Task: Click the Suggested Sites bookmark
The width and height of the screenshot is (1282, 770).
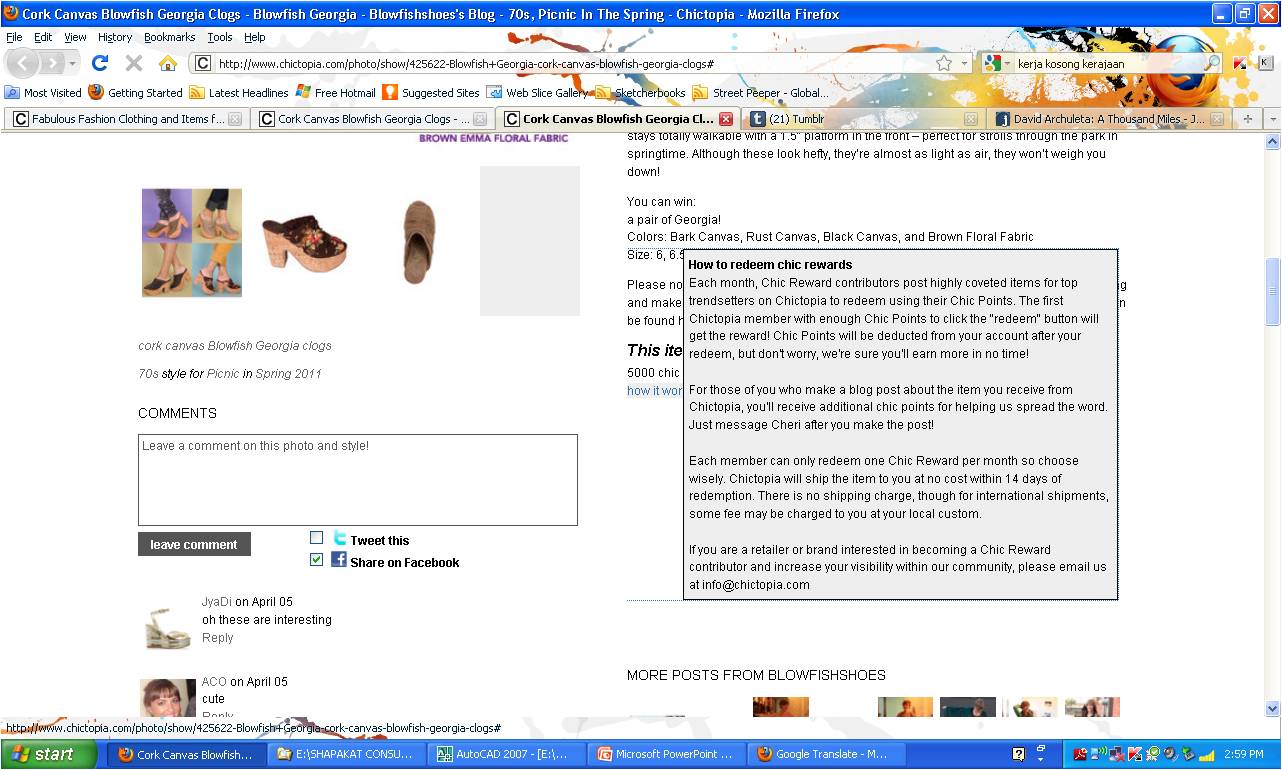Action: [x=431, y=92]
